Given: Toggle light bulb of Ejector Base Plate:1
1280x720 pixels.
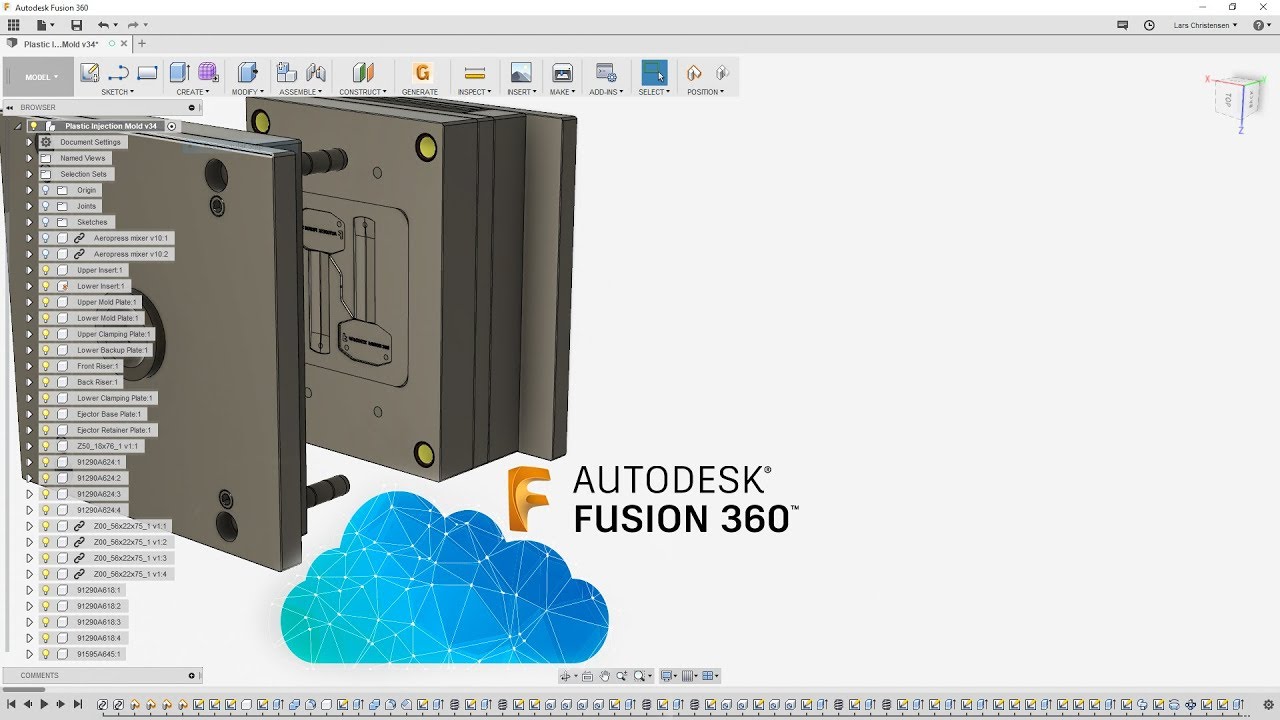Looking at the screenshot, I should coord(45,414).
